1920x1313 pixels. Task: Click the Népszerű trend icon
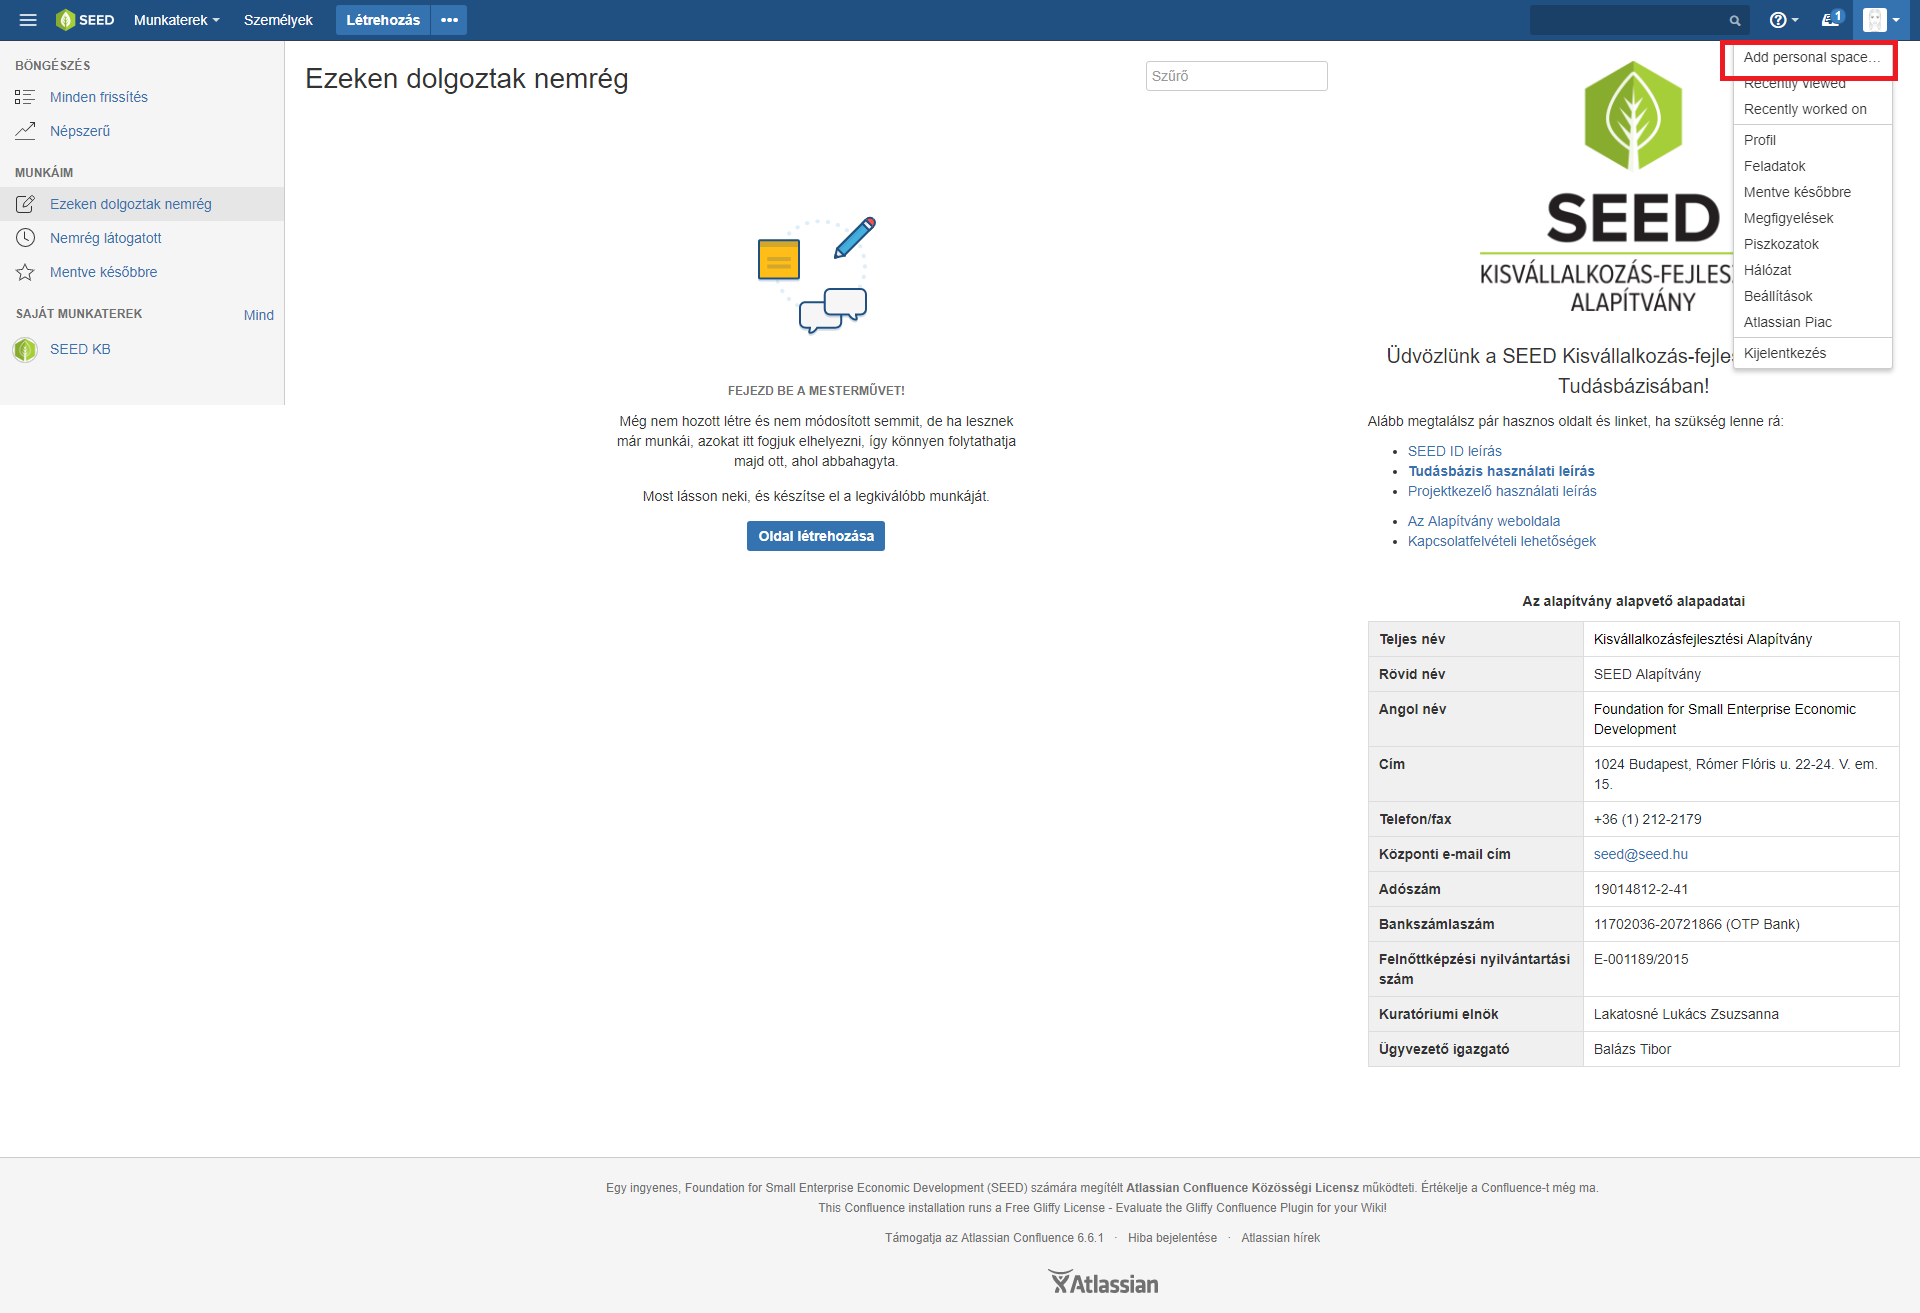coord(25,131)
